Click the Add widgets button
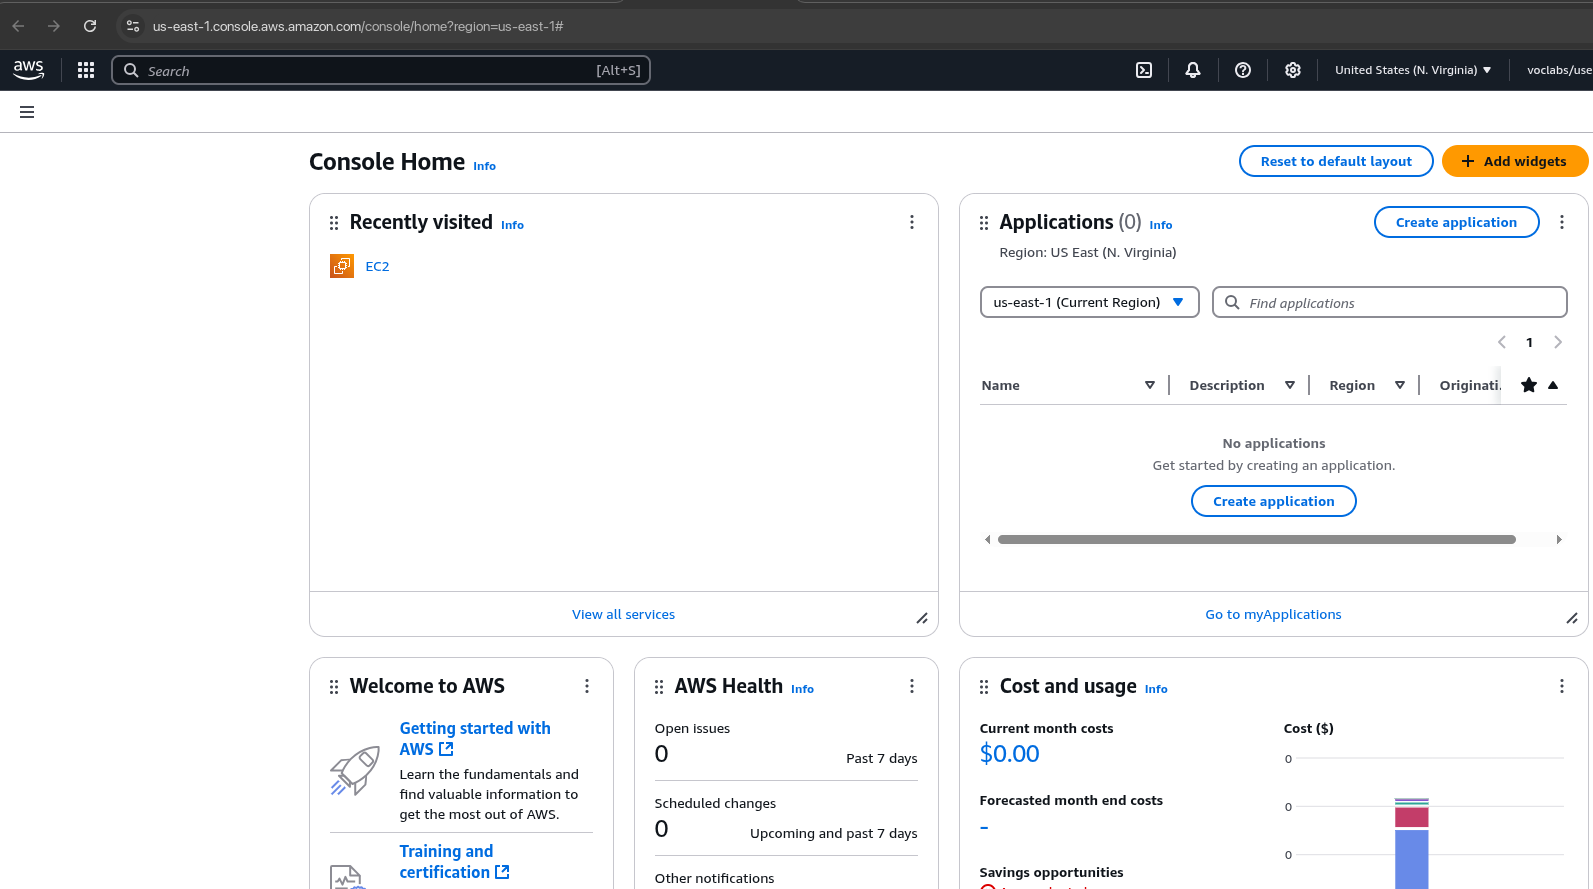The height and width of the screenshot is (889, 1593). tap(1514, 161)
